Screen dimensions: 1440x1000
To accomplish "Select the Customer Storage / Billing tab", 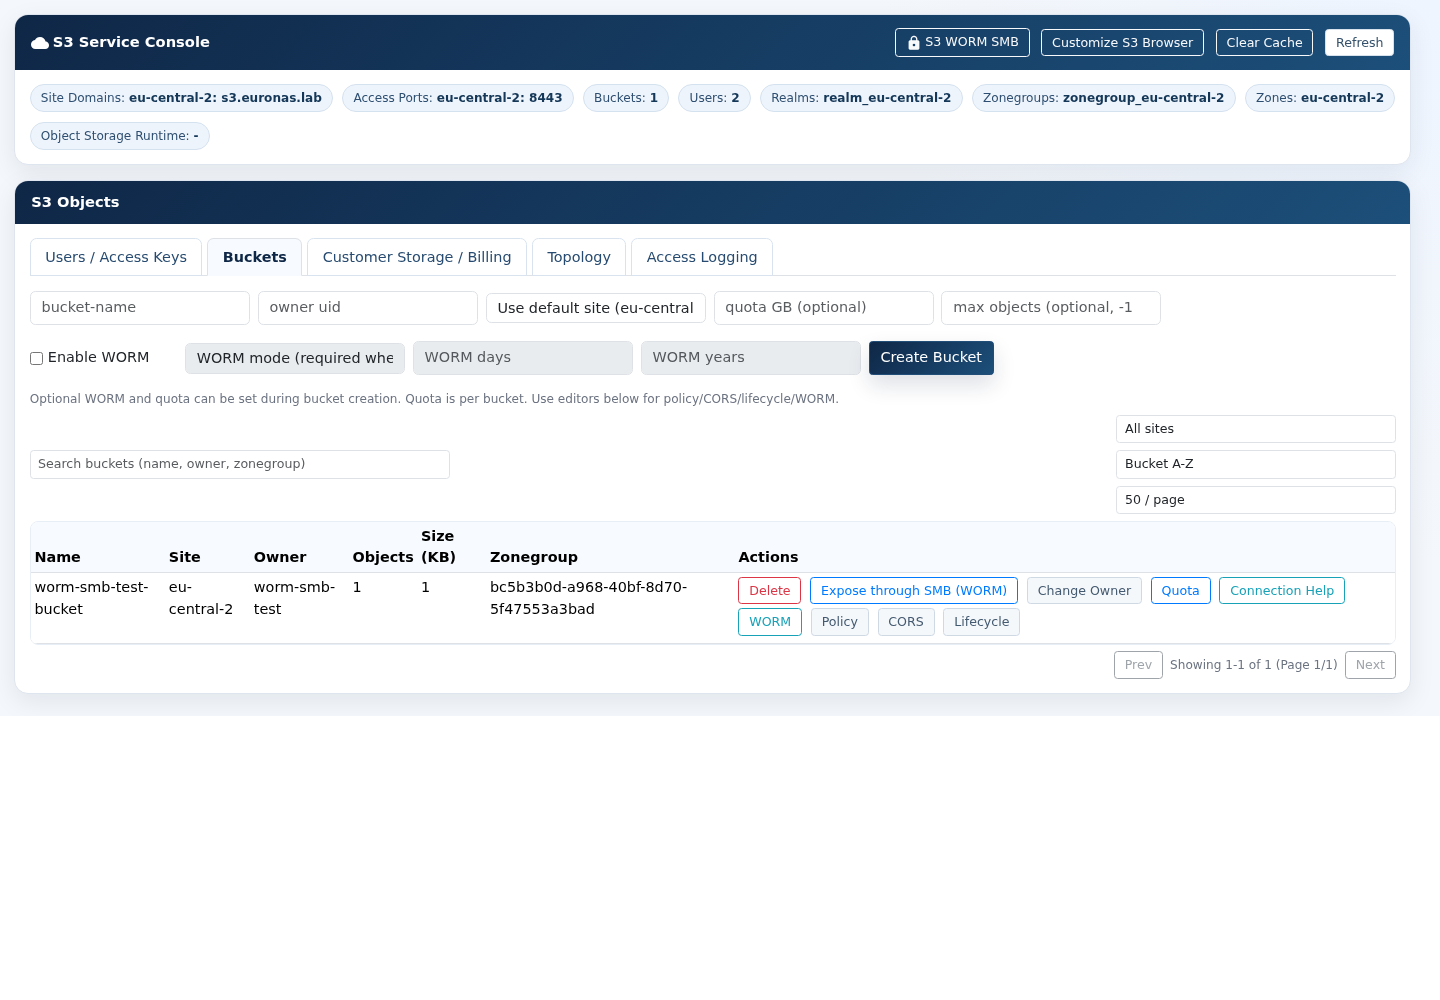I will [x=417, y=257].
